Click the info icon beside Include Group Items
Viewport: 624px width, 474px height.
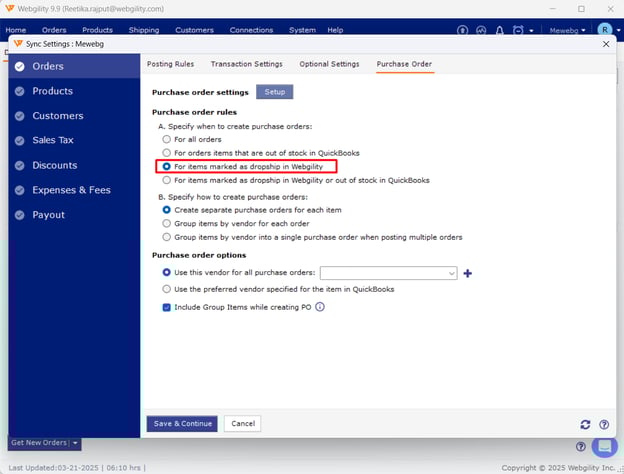[320, 307]
